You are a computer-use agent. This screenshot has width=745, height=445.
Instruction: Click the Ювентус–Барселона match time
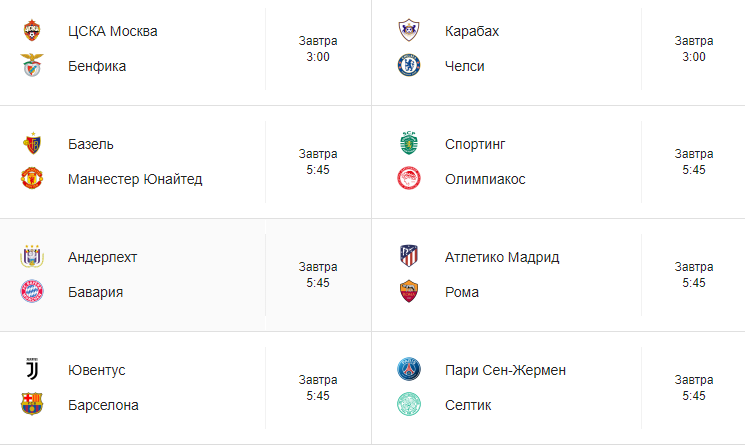318,396
